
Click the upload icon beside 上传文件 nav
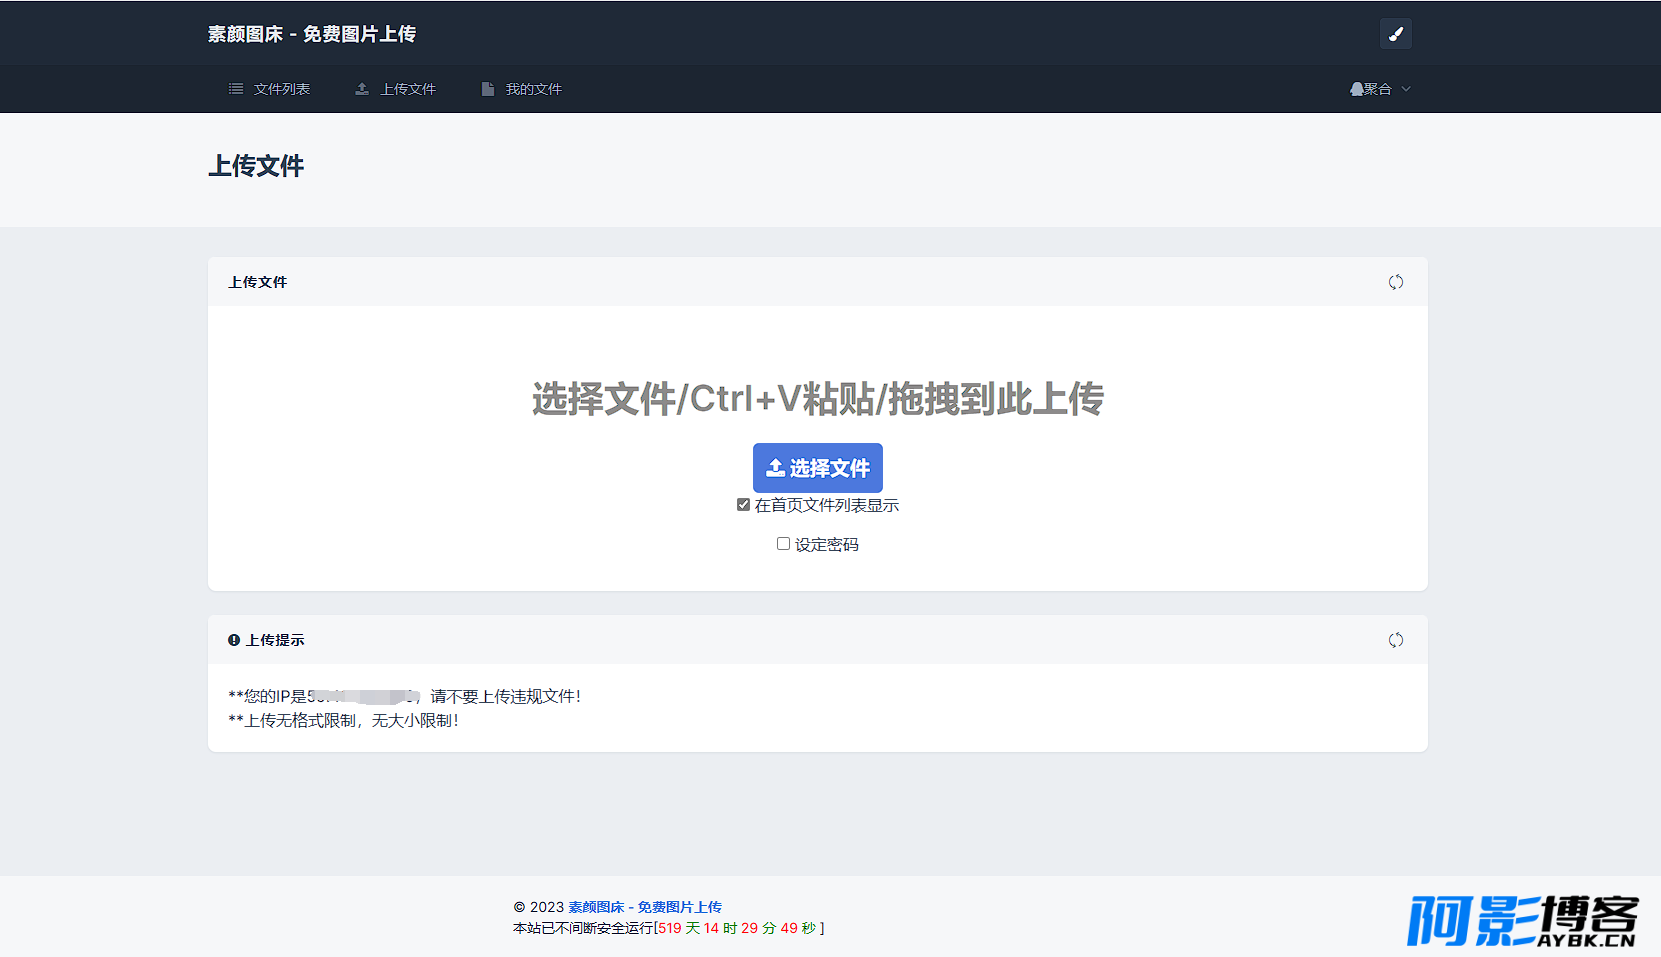coord(362,89)
